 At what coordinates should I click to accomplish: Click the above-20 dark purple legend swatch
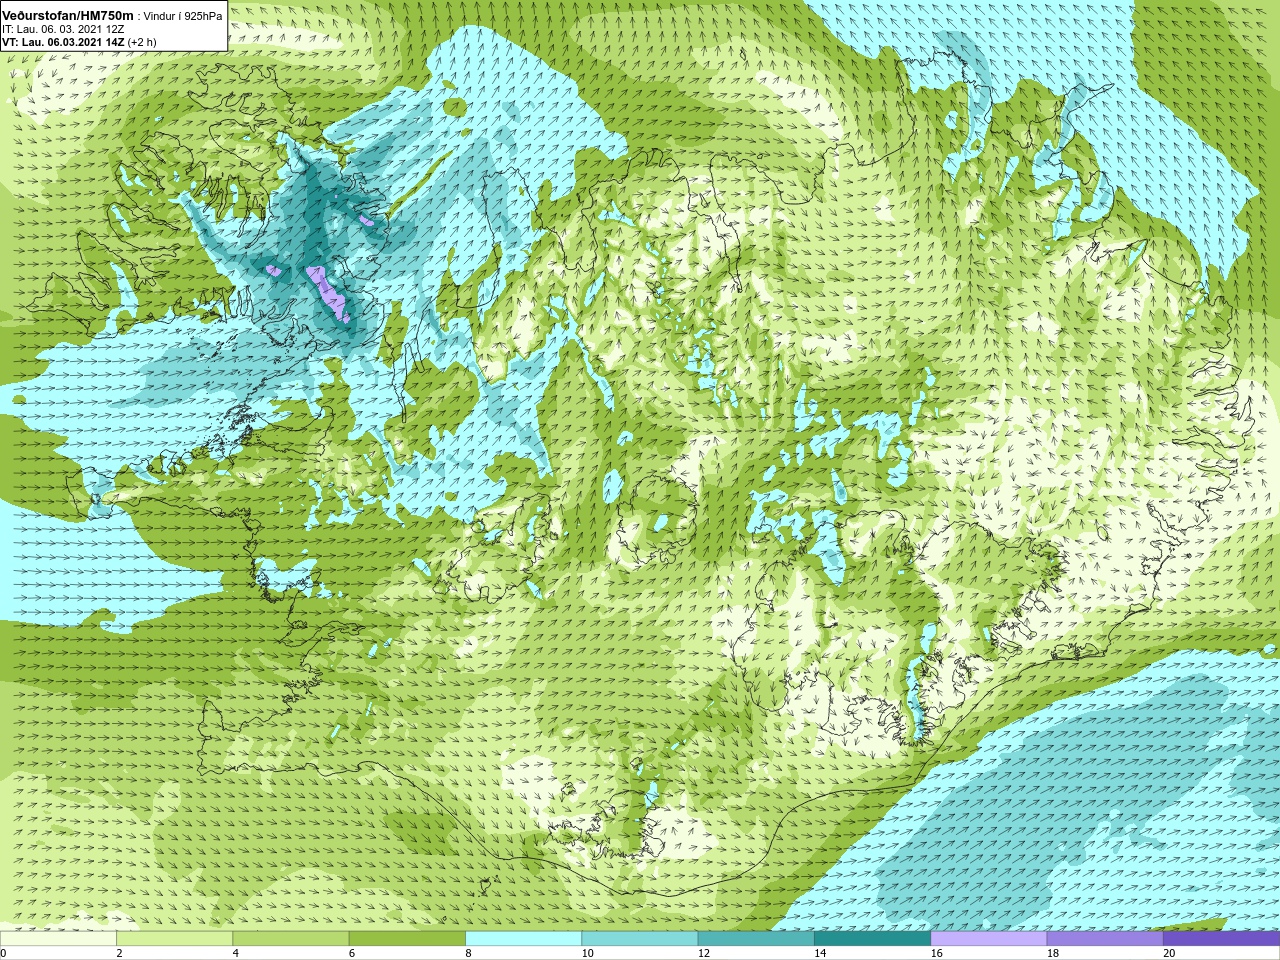click(x=1221, y=938)
